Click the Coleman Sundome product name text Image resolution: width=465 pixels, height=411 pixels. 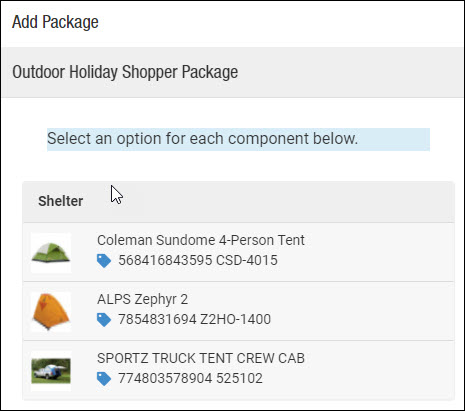[x=201, y=240]
